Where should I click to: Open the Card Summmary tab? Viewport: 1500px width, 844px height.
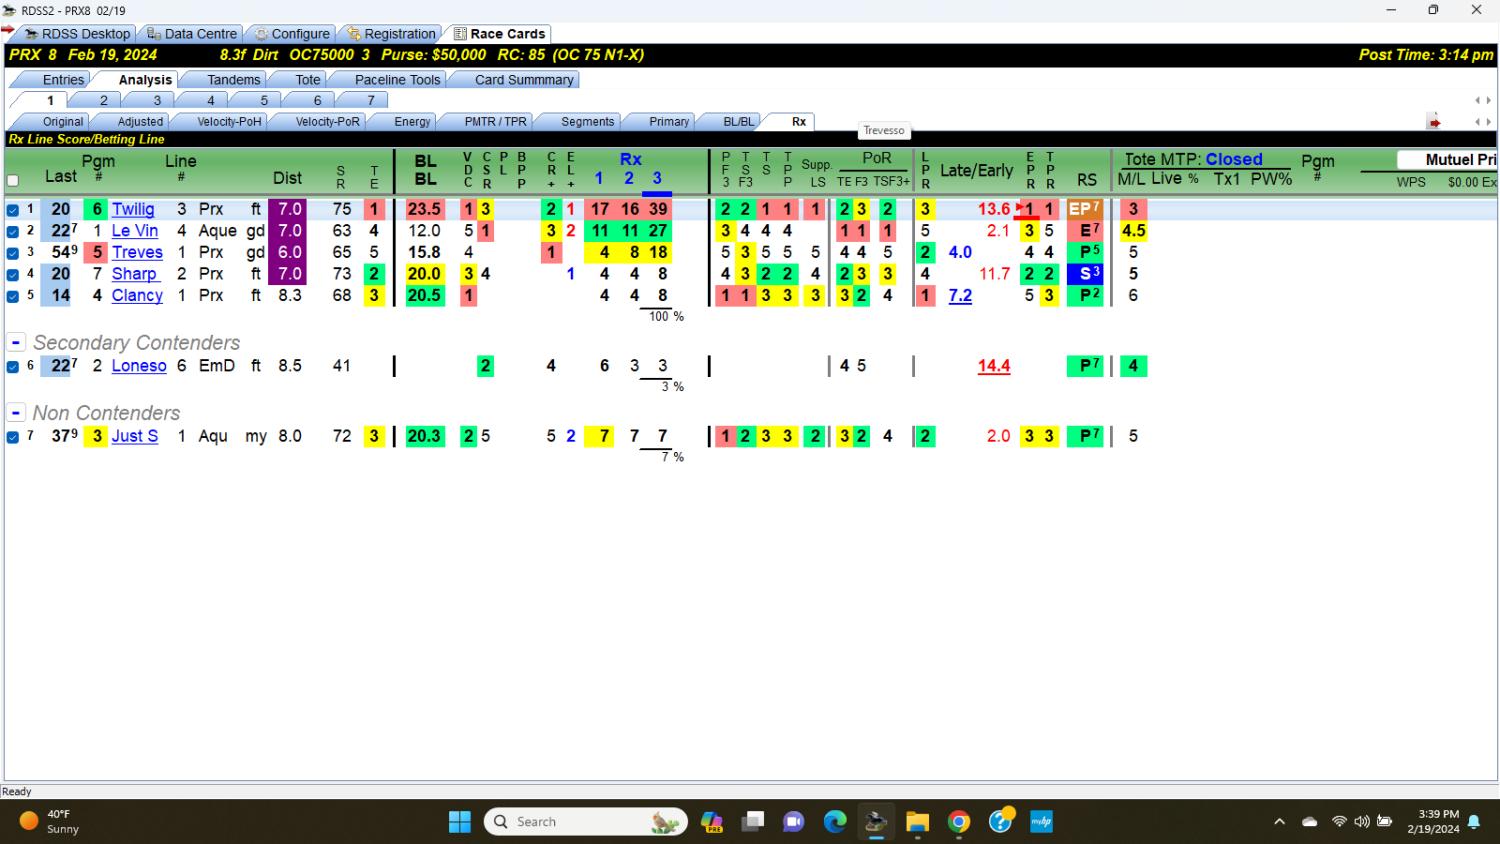(x=524, y=80)
